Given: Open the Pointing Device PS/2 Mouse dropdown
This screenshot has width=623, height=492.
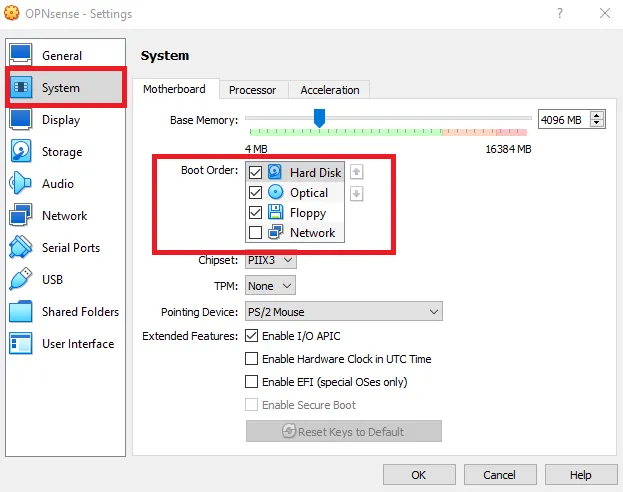Looking at the screenshot, I should (344, 312).
